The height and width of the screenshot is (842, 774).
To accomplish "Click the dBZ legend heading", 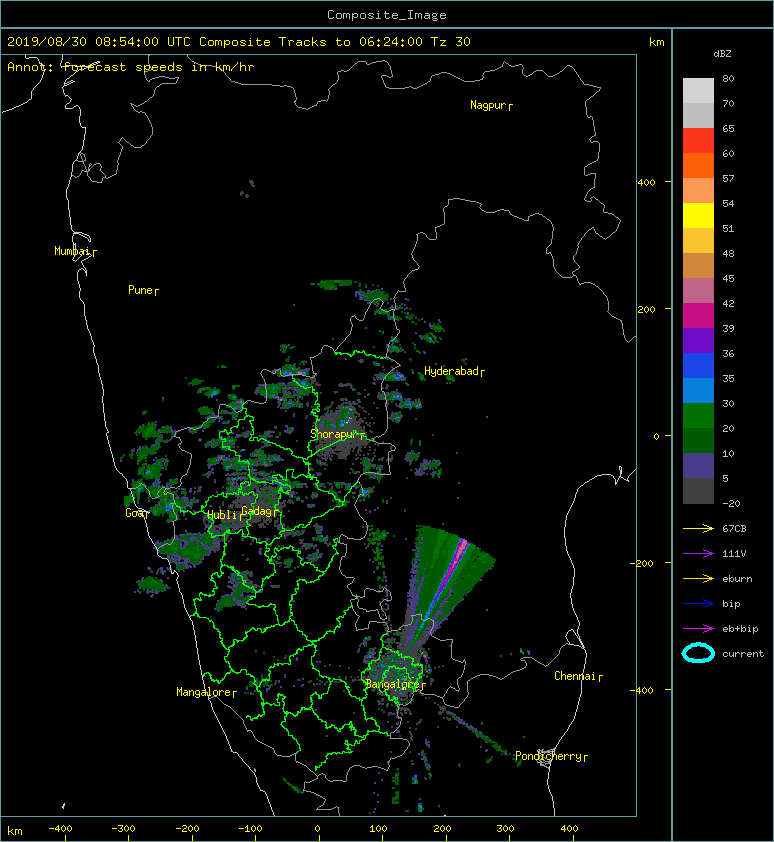I will pyautogui.click(x=722, y=54).
